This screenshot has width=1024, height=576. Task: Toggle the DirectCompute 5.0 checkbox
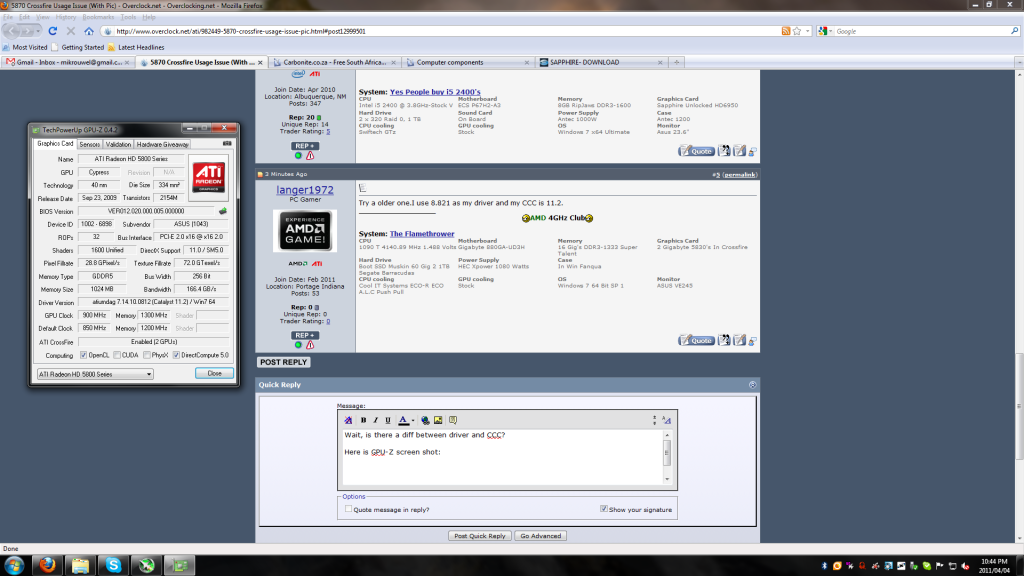click(176, 355)
